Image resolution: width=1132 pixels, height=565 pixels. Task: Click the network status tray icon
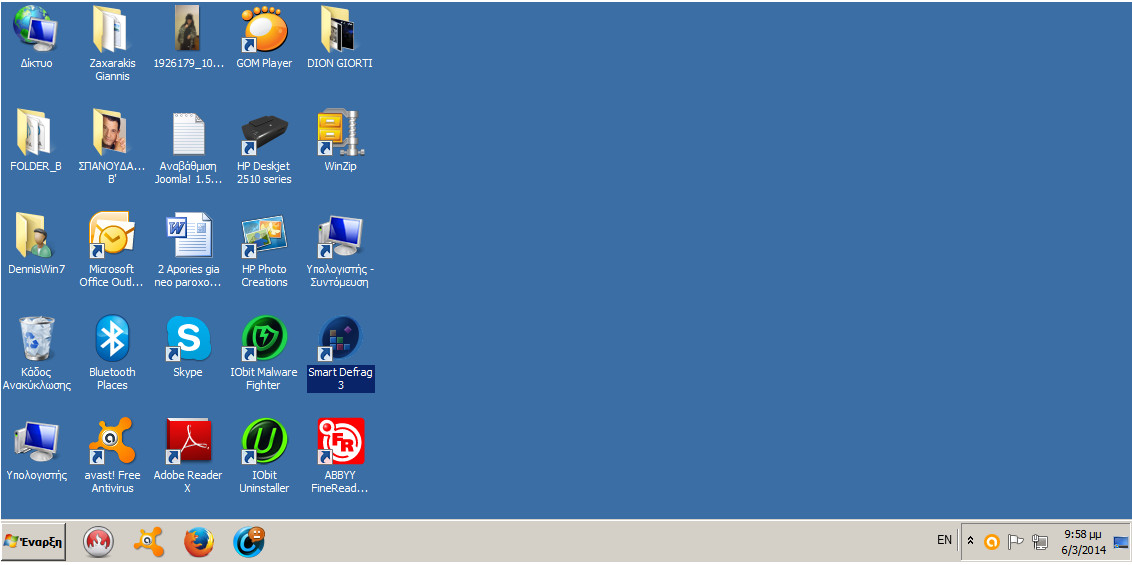[1040, 541]
